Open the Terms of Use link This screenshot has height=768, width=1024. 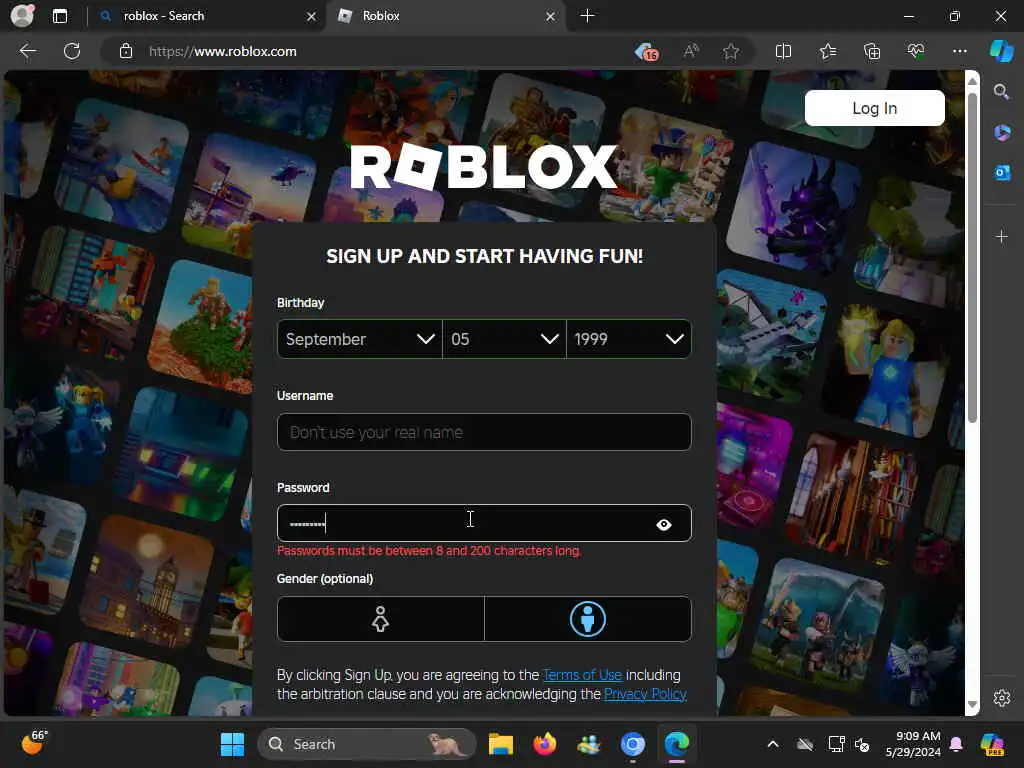click(x=583, y=675)
